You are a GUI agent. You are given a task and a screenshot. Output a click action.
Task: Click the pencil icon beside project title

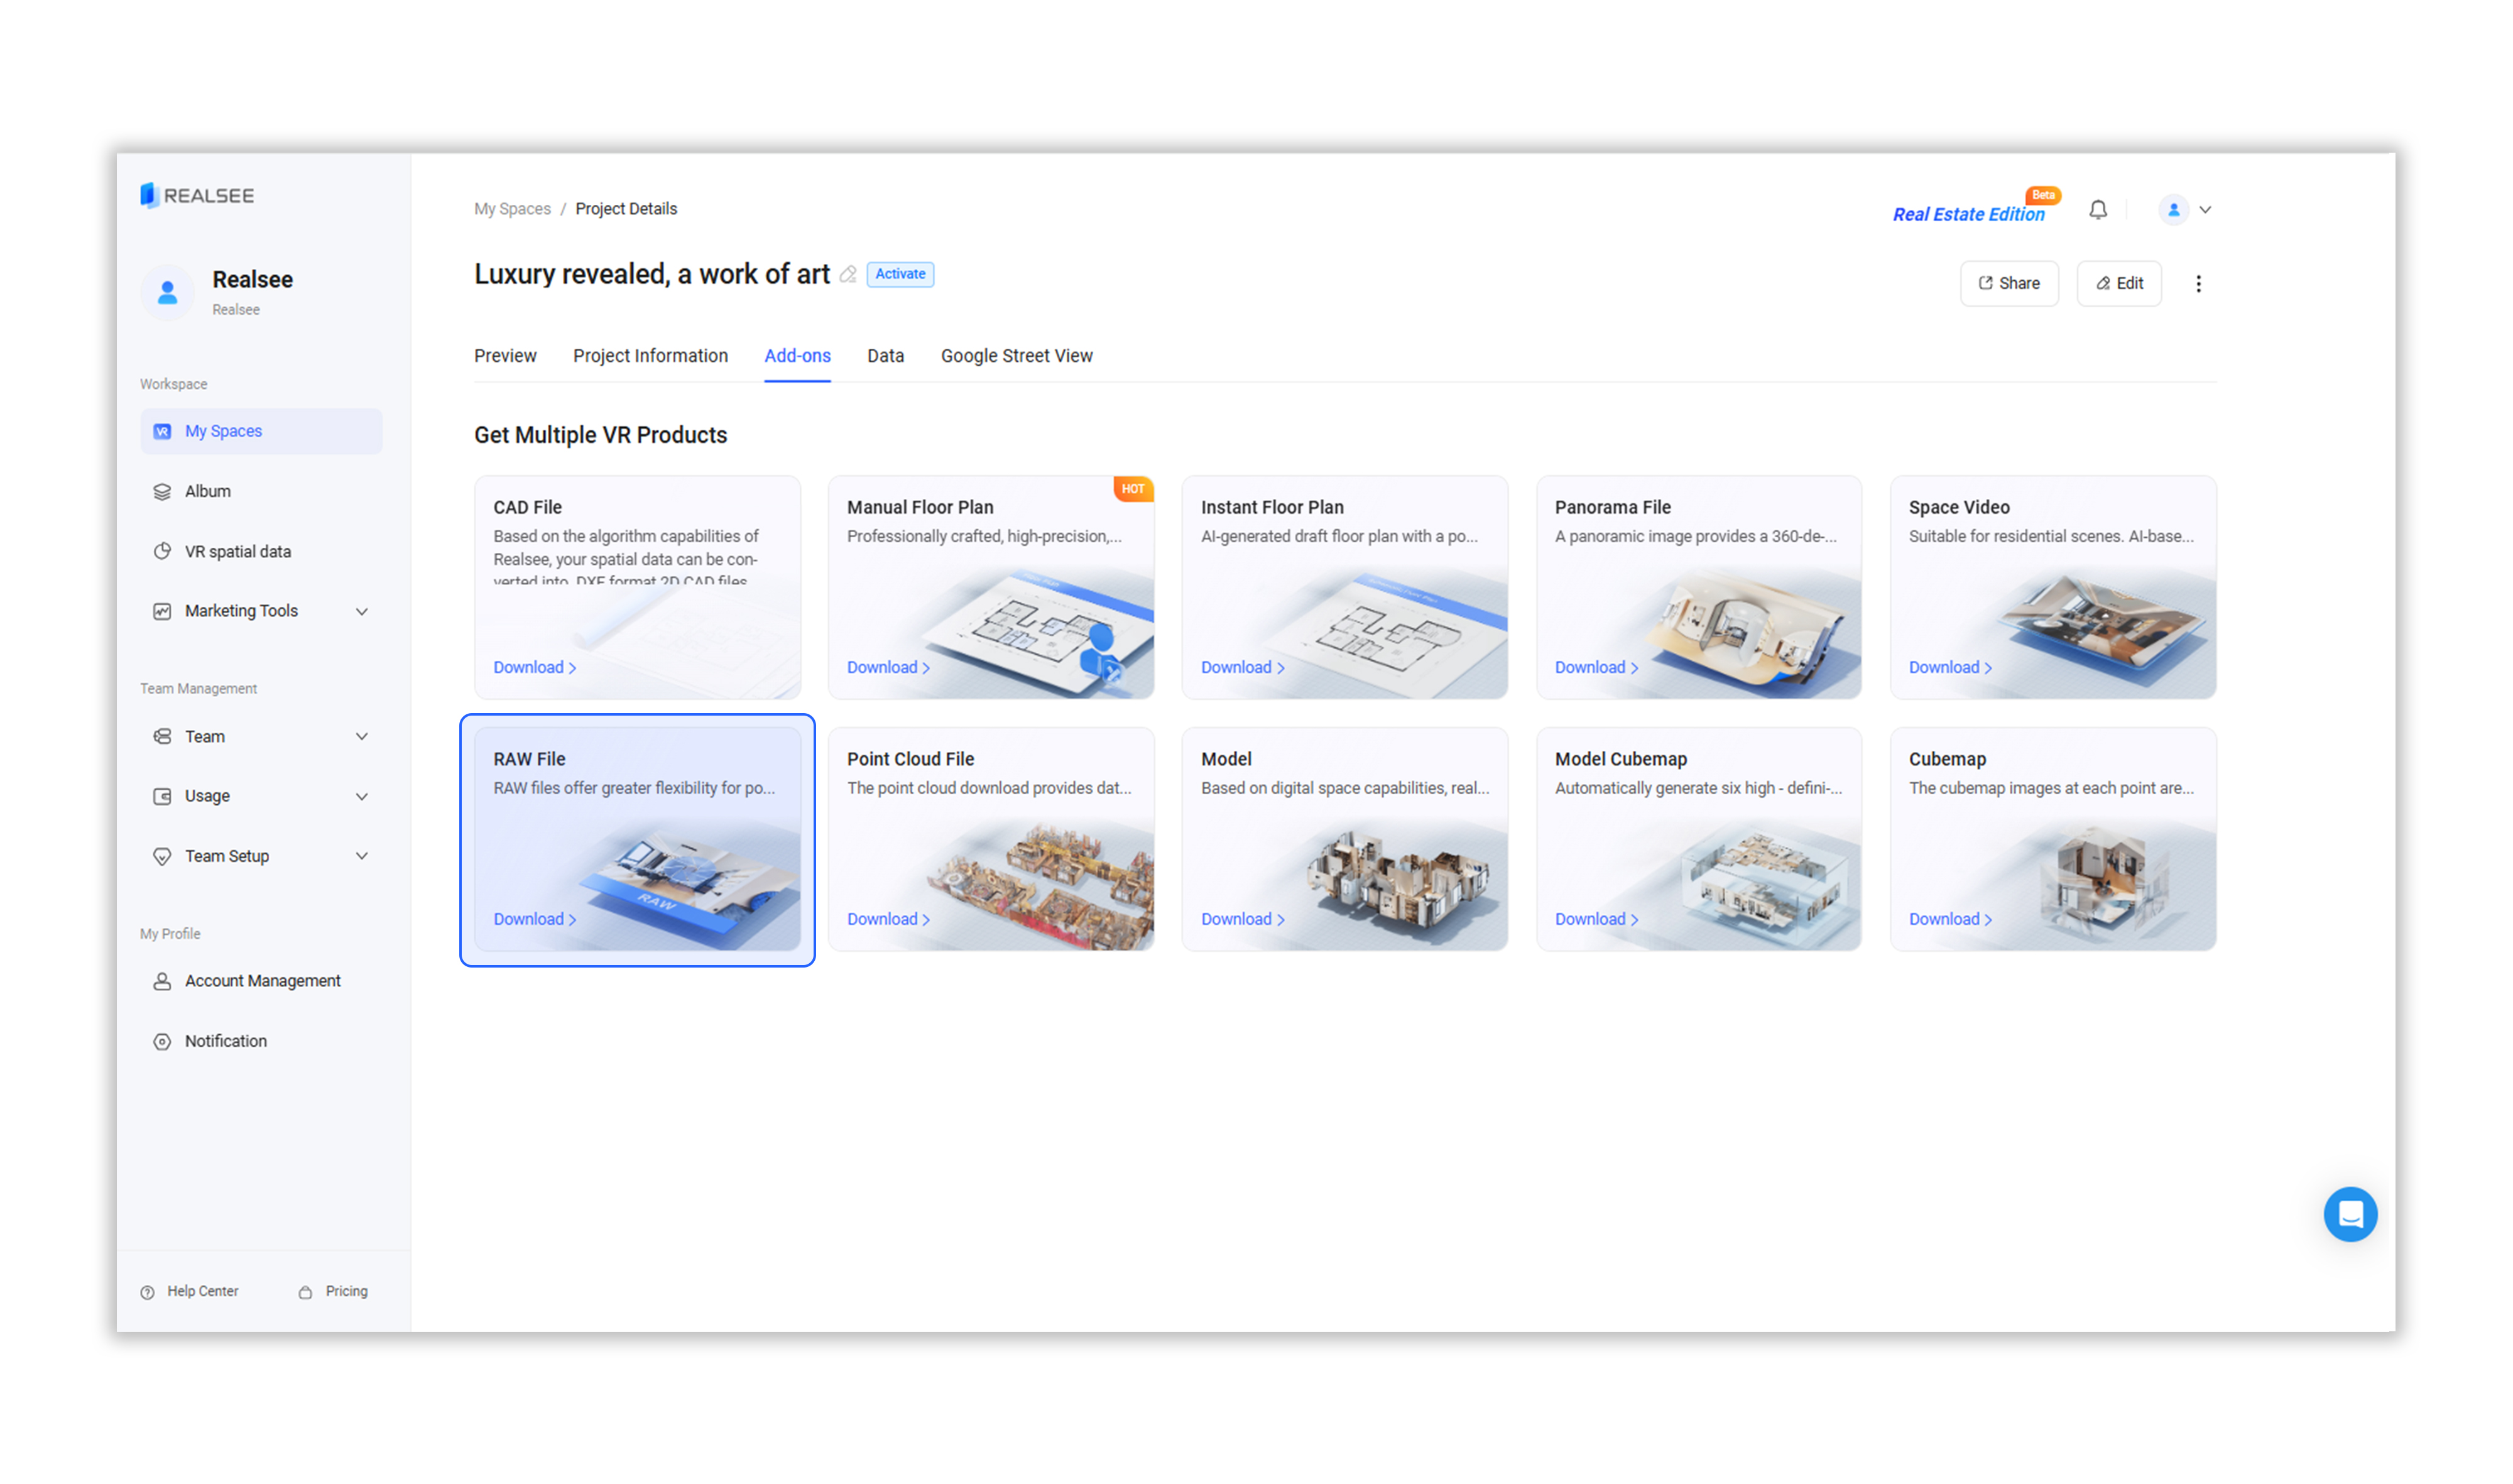(848, 274)
